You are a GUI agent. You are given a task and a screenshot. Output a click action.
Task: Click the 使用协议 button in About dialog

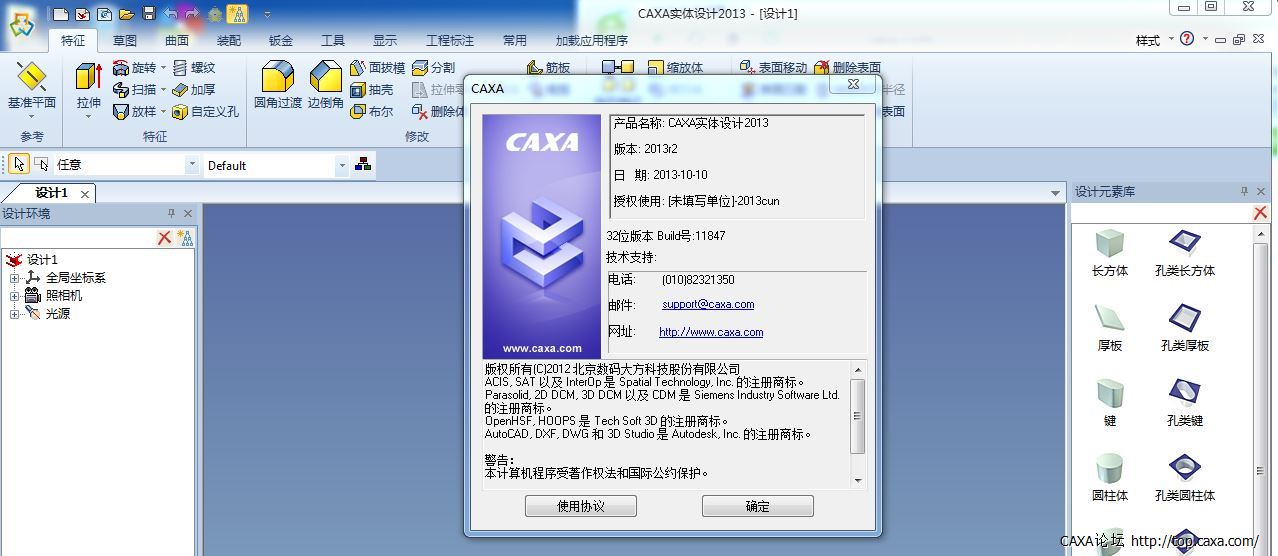[581, 506]
